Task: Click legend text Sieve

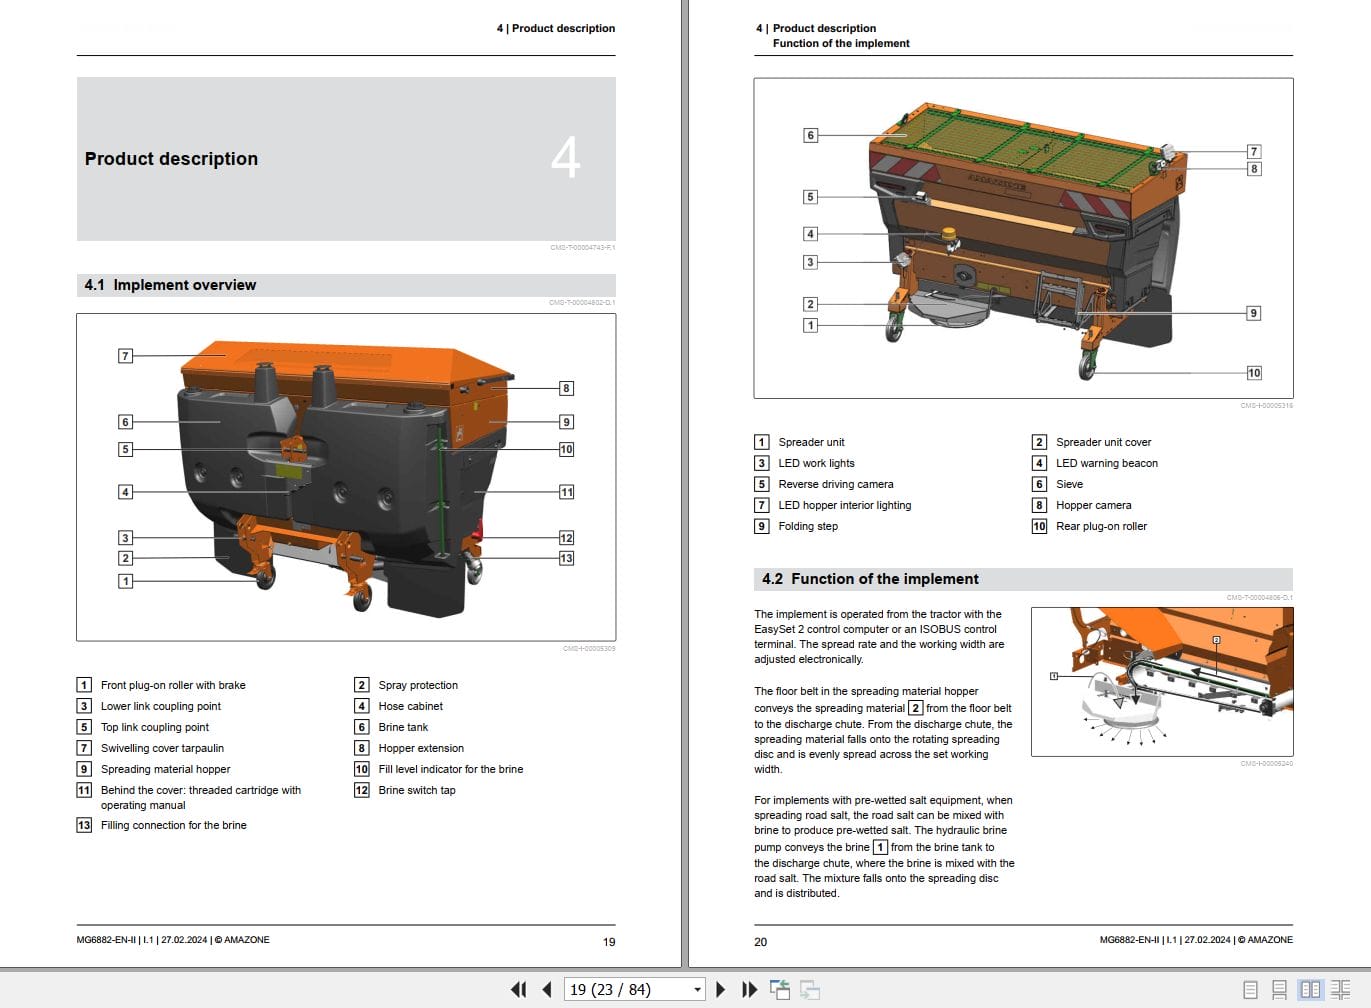Action: point(1069,484)
